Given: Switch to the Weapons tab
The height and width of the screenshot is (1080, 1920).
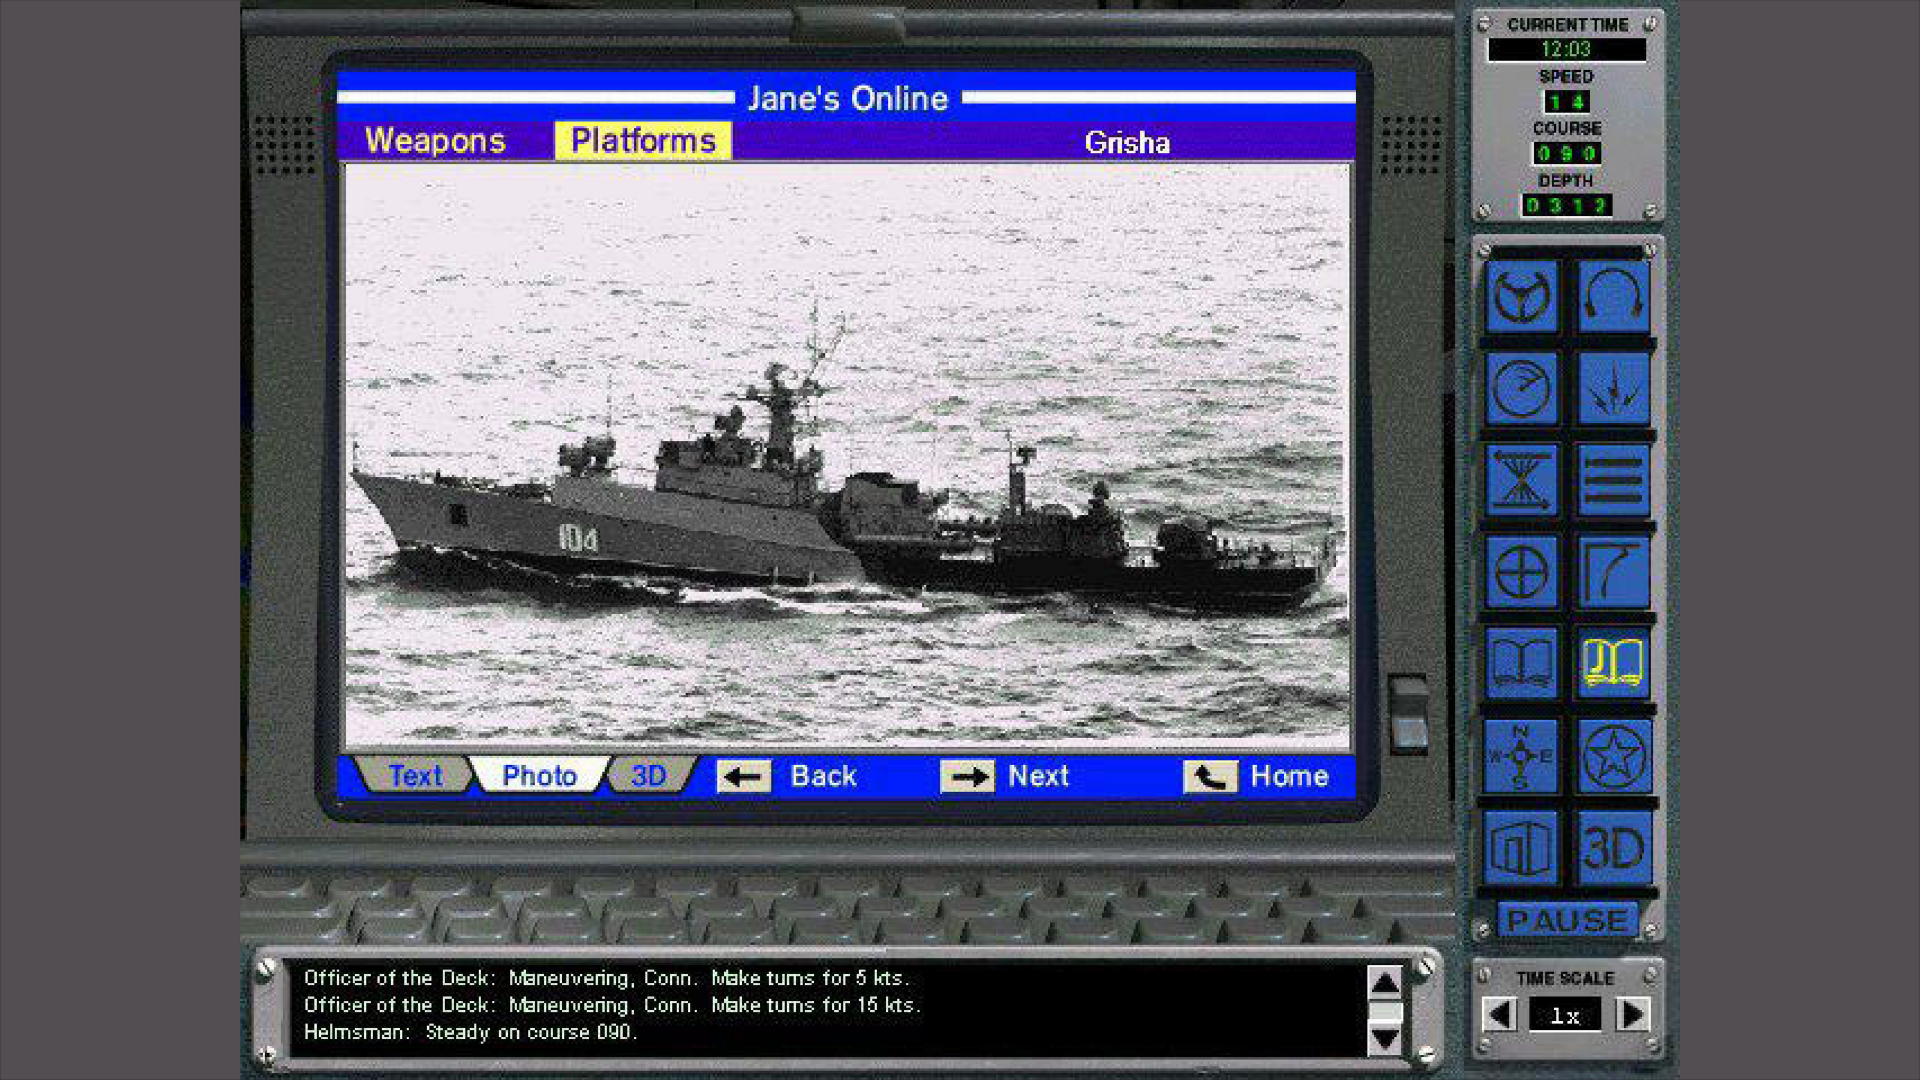Looking at the screenshot, I should pos(435,141).
